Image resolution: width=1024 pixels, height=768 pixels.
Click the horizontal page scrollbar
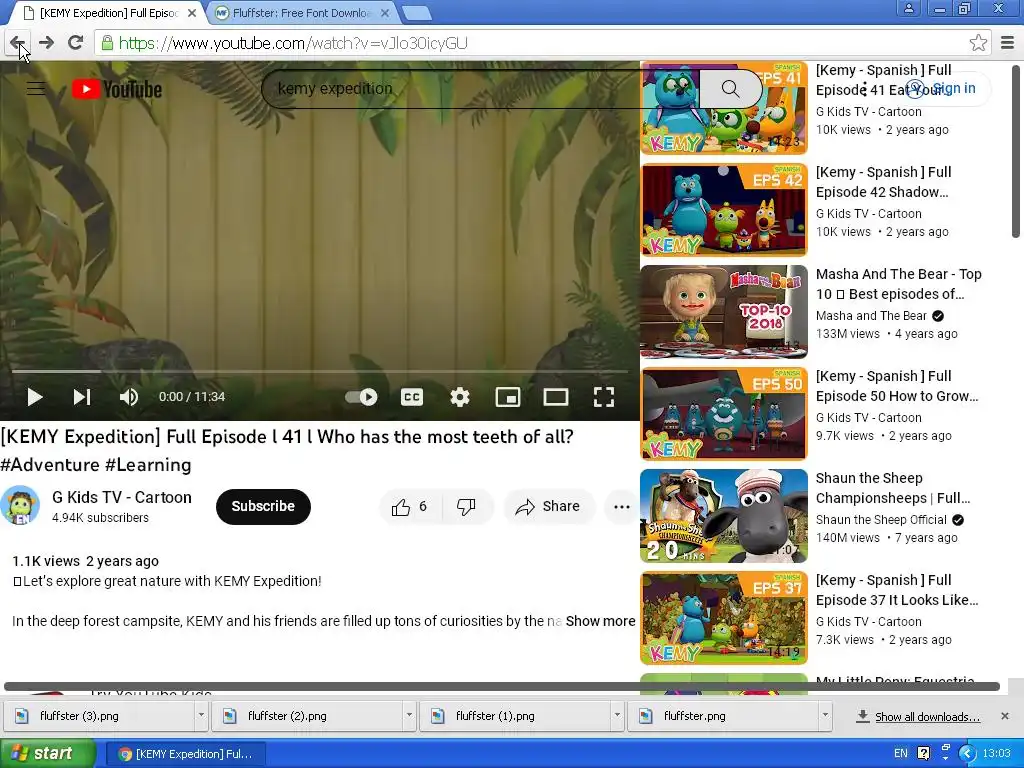pyautogui.click(x=502, y=686)
